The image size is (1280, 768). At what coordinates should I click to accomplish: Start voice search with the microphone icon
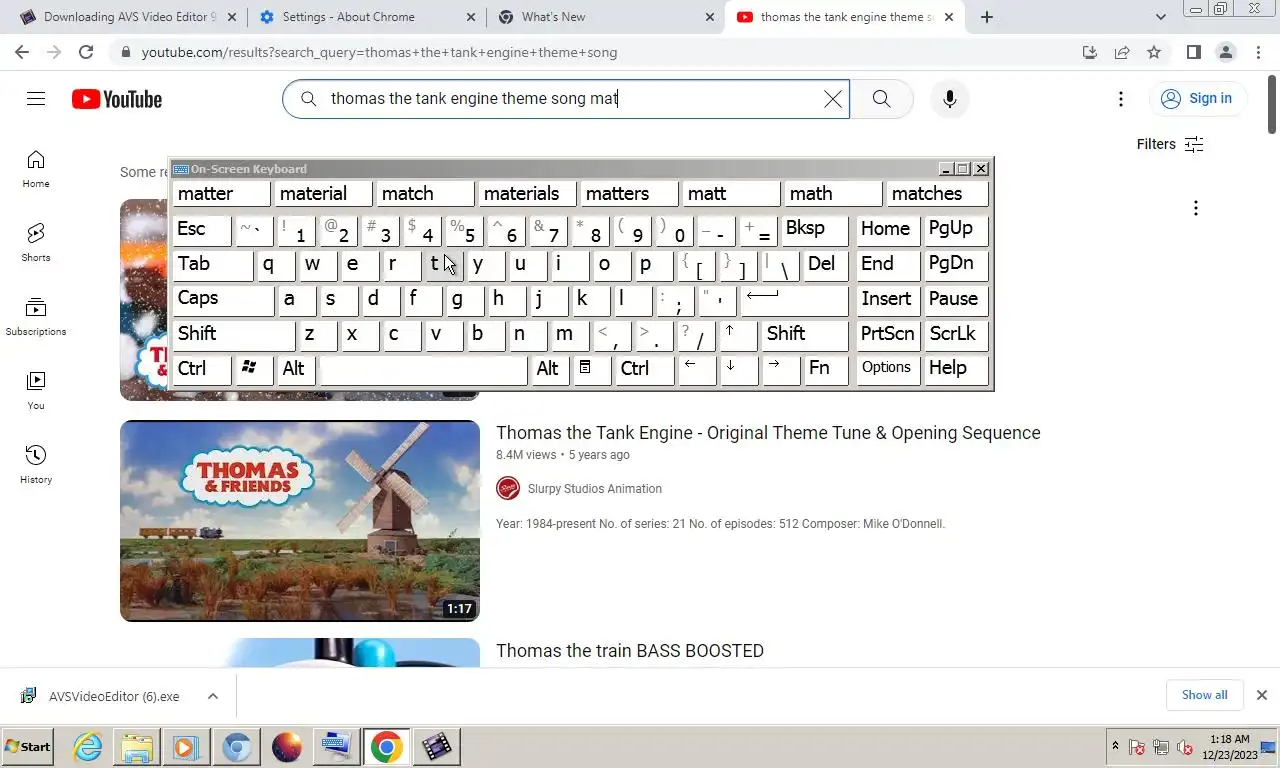[950, 99]
